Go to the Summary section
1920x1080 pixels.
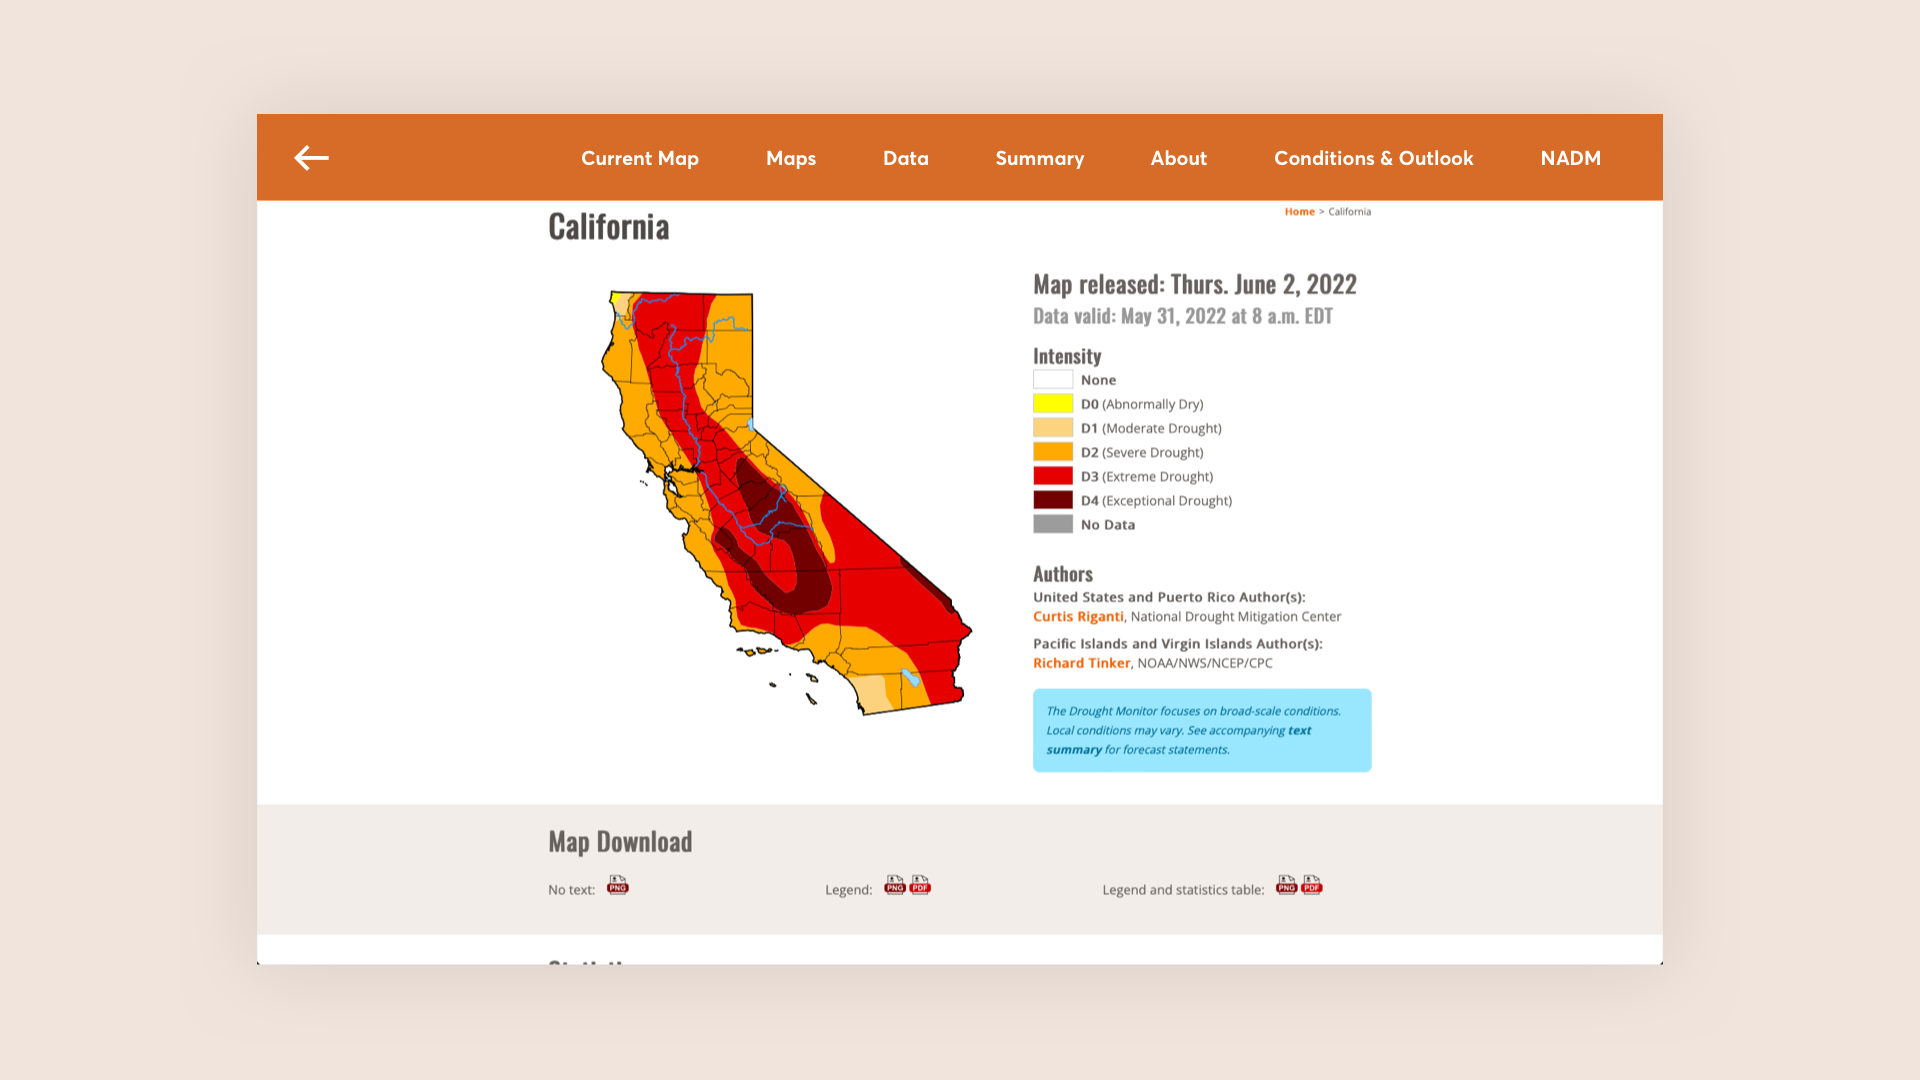coord(1040,158)
